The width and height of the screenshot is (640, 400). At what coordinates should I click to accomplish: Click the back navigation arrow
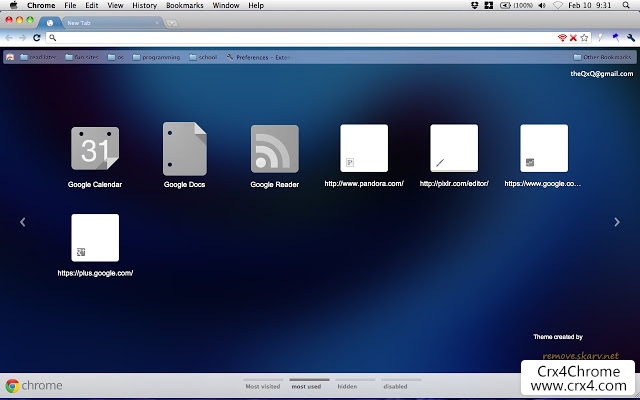[9, 38]
